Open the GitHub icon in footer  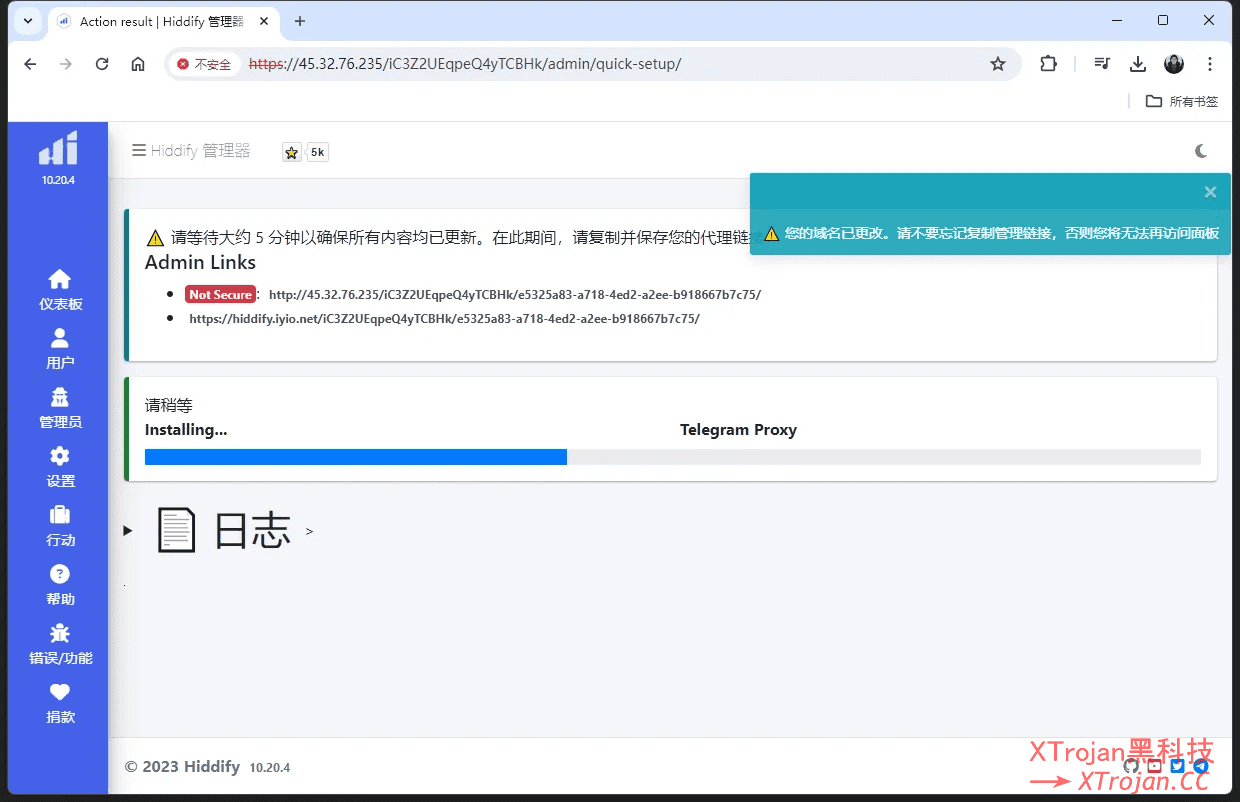point(1131,766)
